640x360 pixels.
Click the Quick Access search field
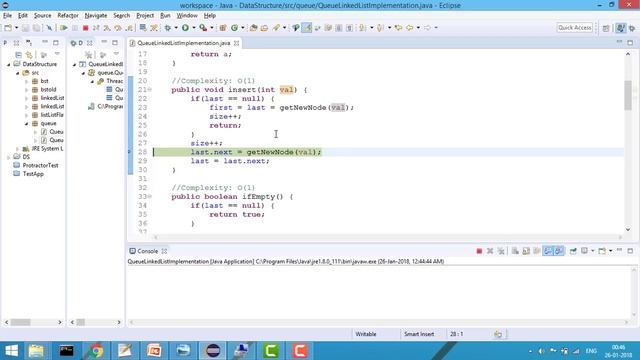click(x=575, y=27)
